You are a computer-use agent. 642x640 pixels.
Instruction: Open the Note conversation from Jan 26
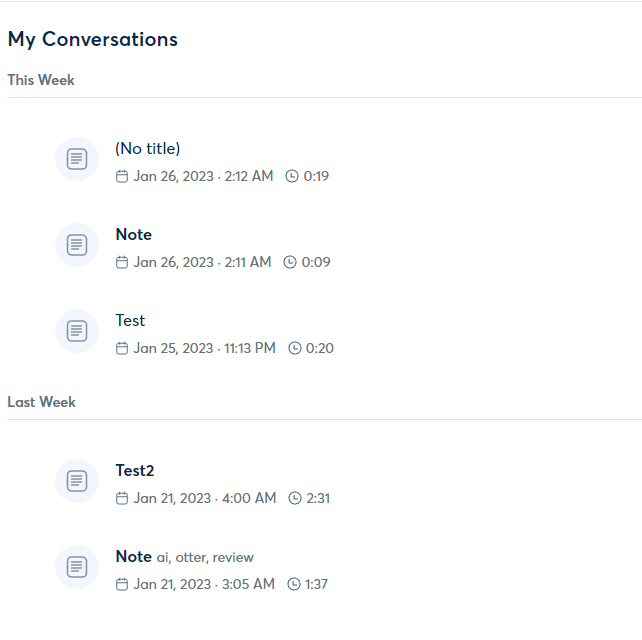(x=134, y=235)
